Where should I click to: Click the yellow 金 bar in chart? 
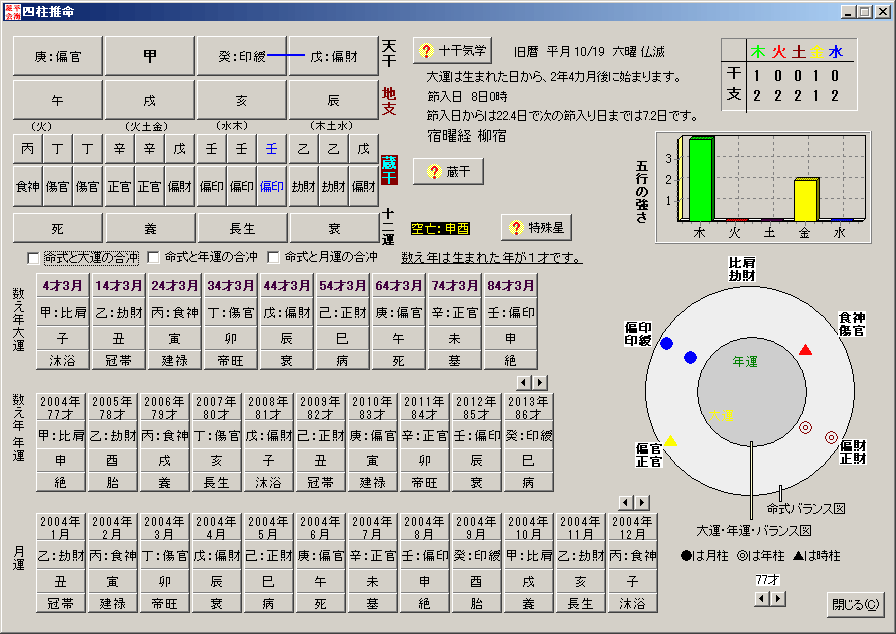coord(806,200)
